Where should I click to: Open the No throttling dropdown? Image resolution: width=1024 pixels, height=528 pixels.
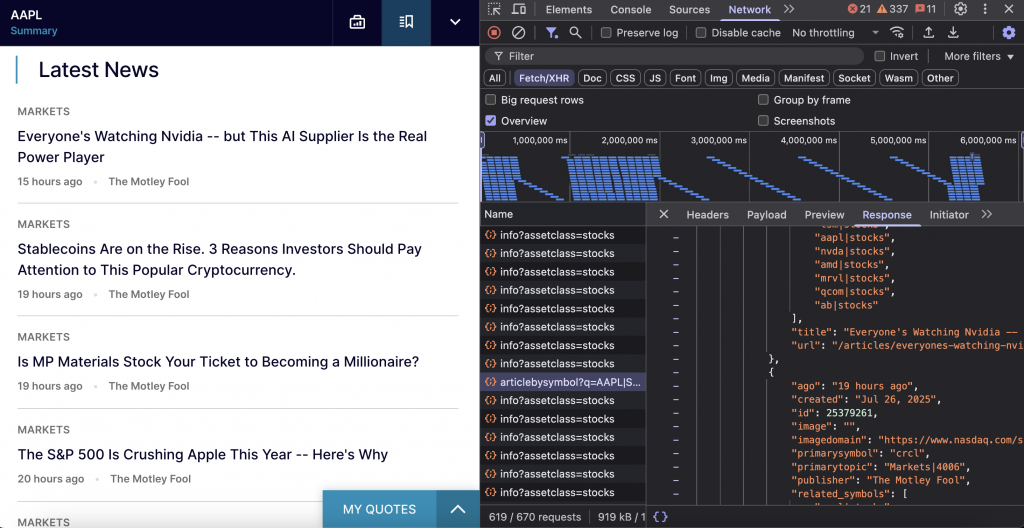830,33
